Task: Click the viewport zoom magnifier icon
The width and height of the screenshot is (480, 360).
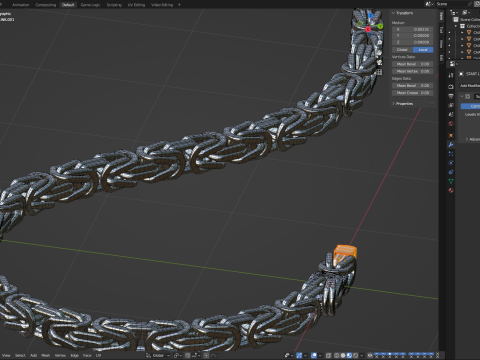Action: [379, 43]
